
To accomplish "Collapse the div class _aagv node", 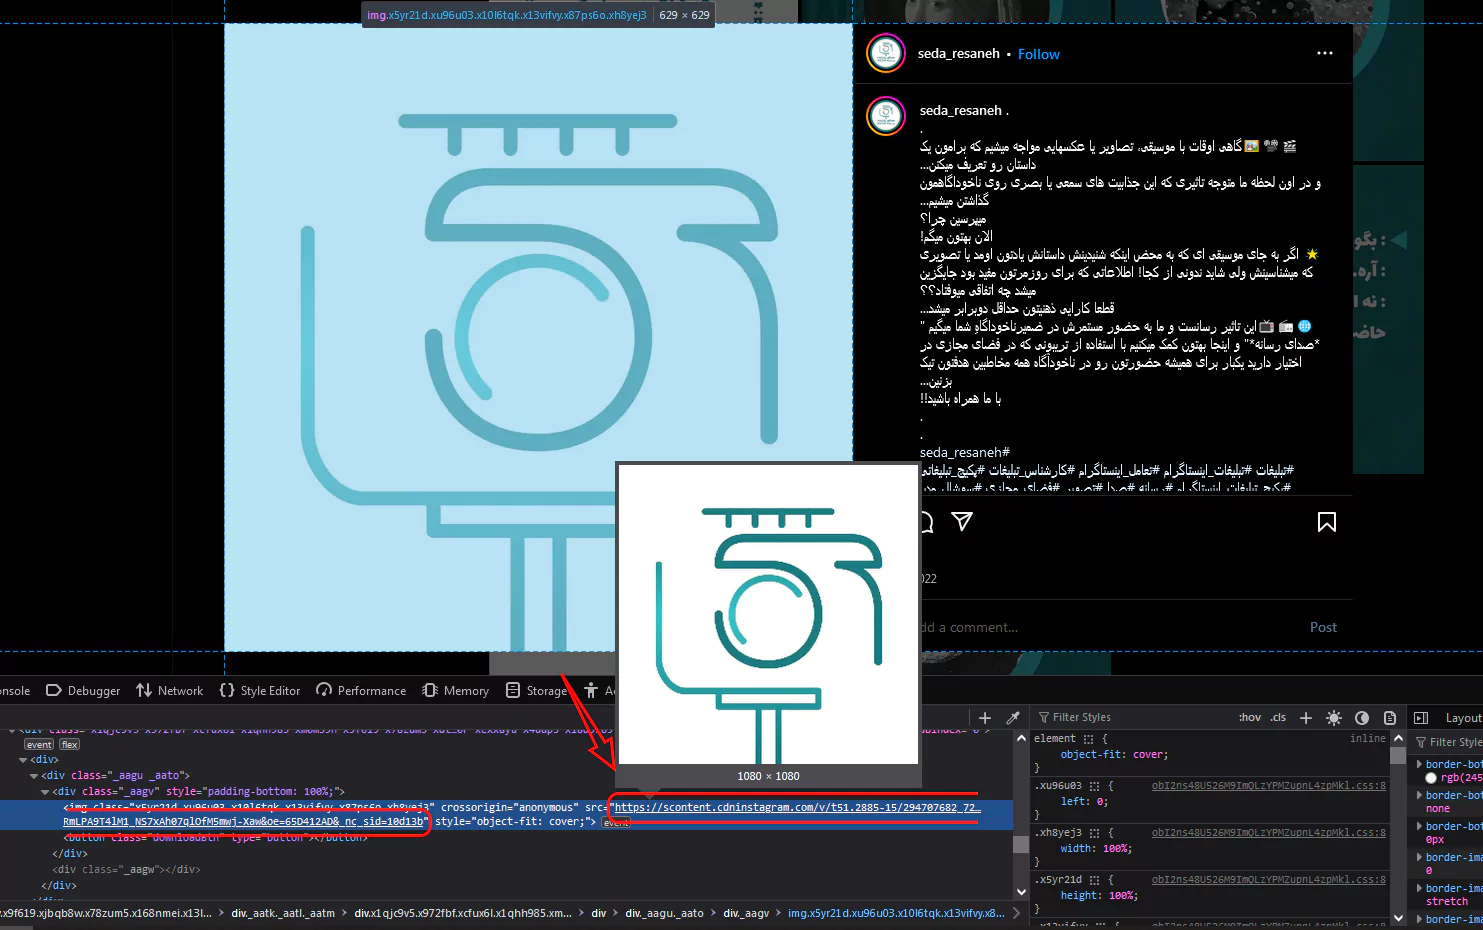I will pos(45,792).
